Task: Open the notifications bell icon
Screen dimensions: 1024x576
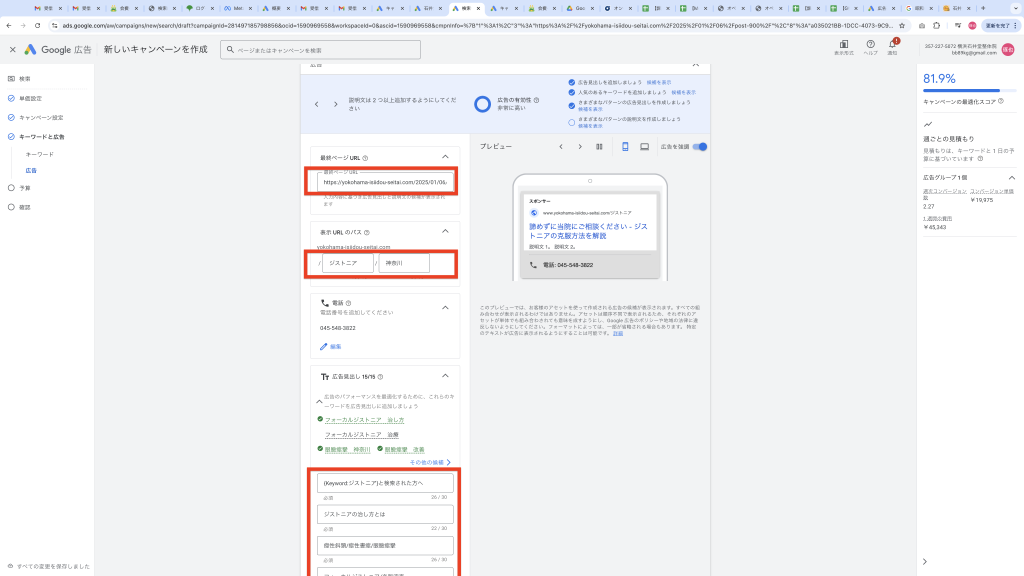Action: tap(892, 45)
